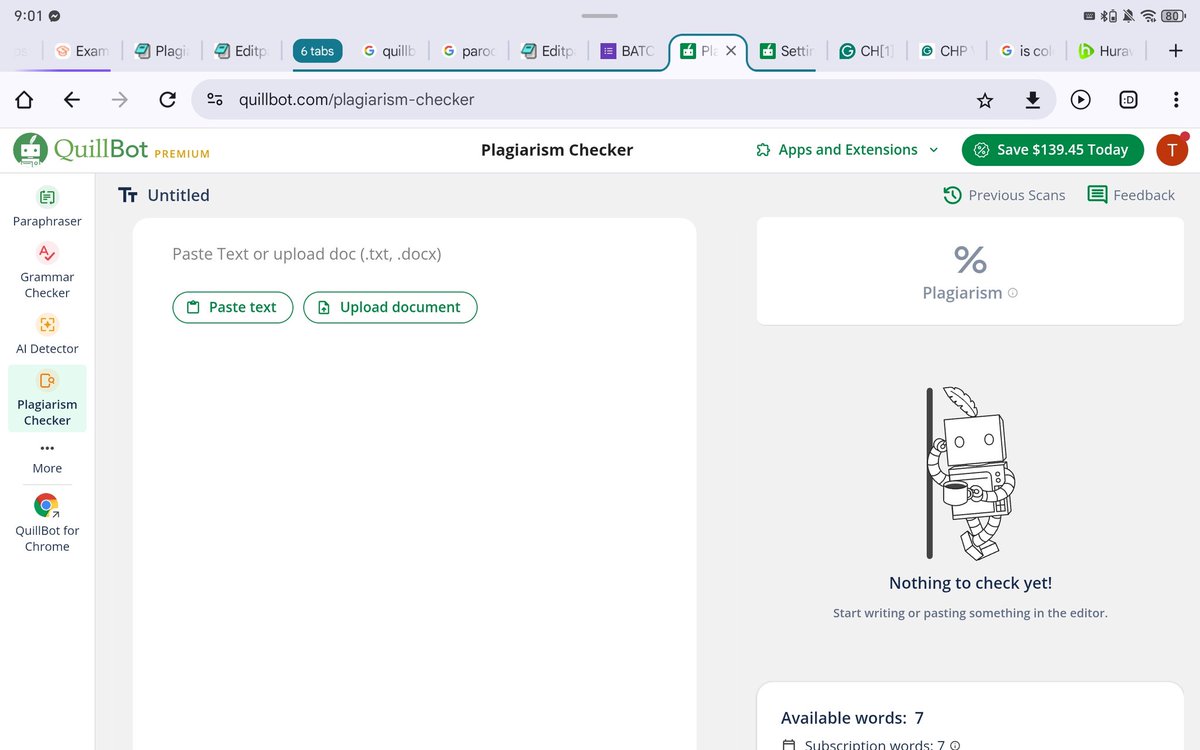Viewport: 1200px width, 750px height.
Task: Reload the current page
Action: [167, 99]
